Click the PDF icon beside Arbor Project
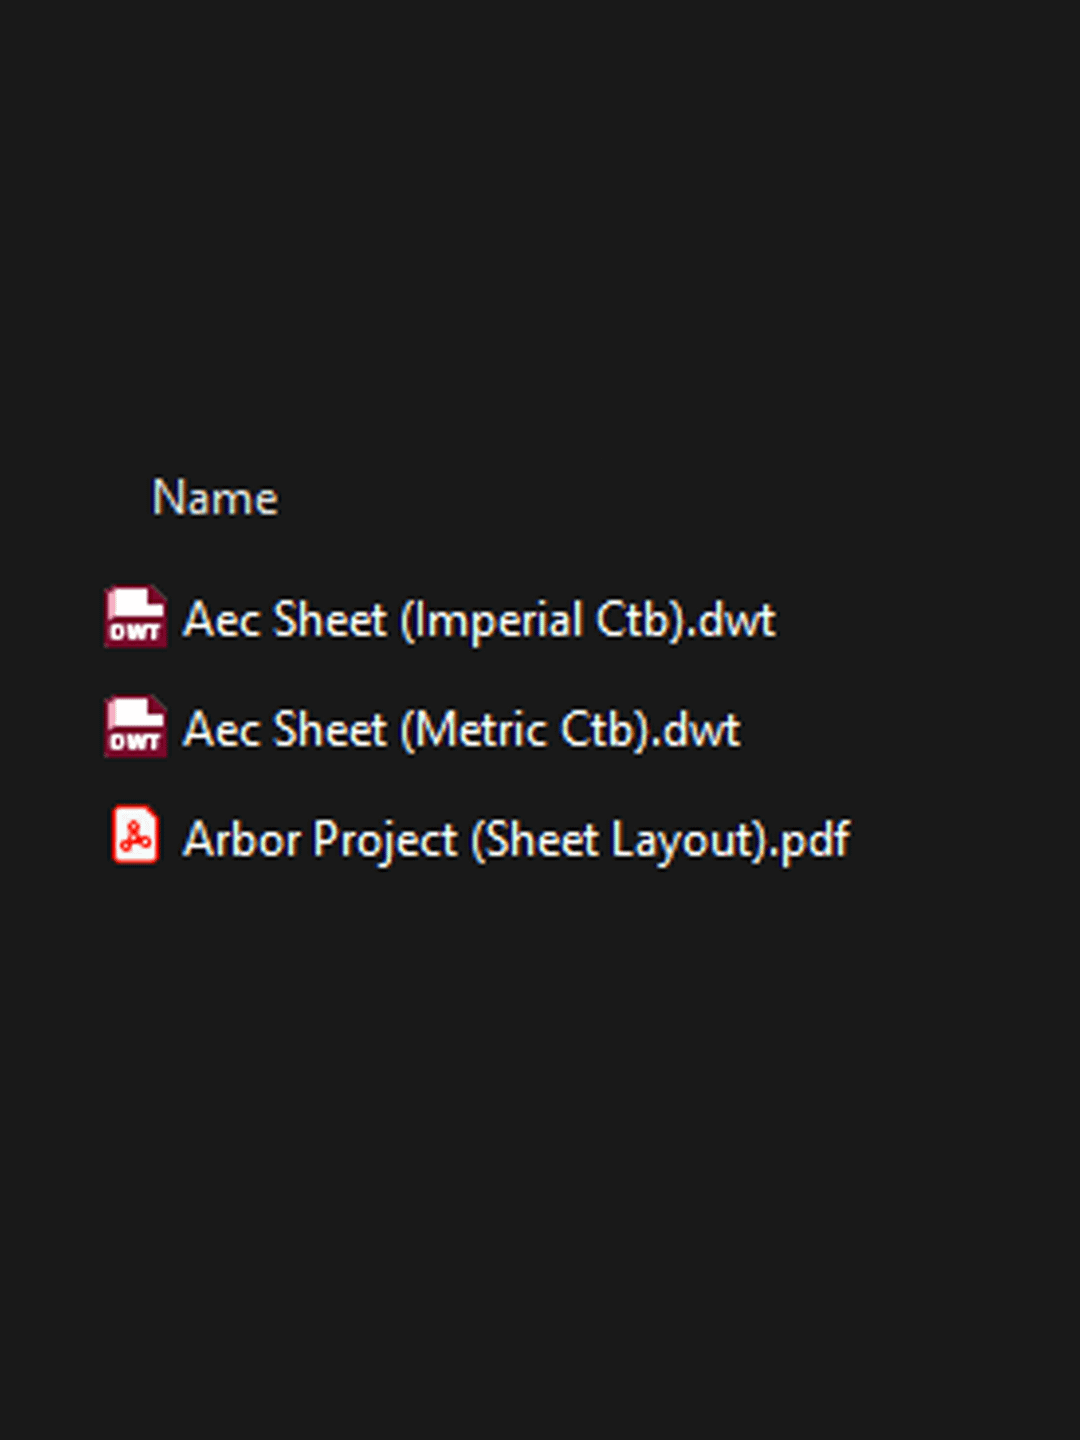Image resolution: width=1080 pixels, height=1440 pixels. pyautogui.click(x=135, y=836)
